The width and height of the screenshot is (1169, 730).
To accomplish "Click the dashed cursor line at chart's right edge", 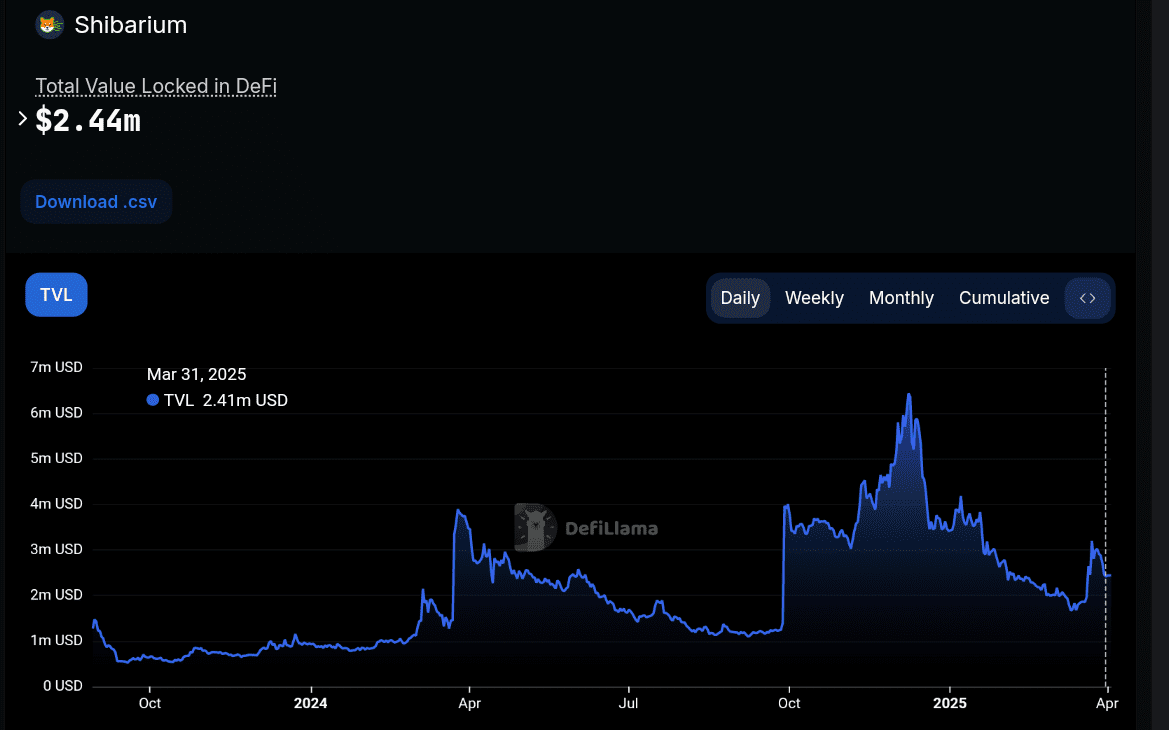I will click(1106, 526).
